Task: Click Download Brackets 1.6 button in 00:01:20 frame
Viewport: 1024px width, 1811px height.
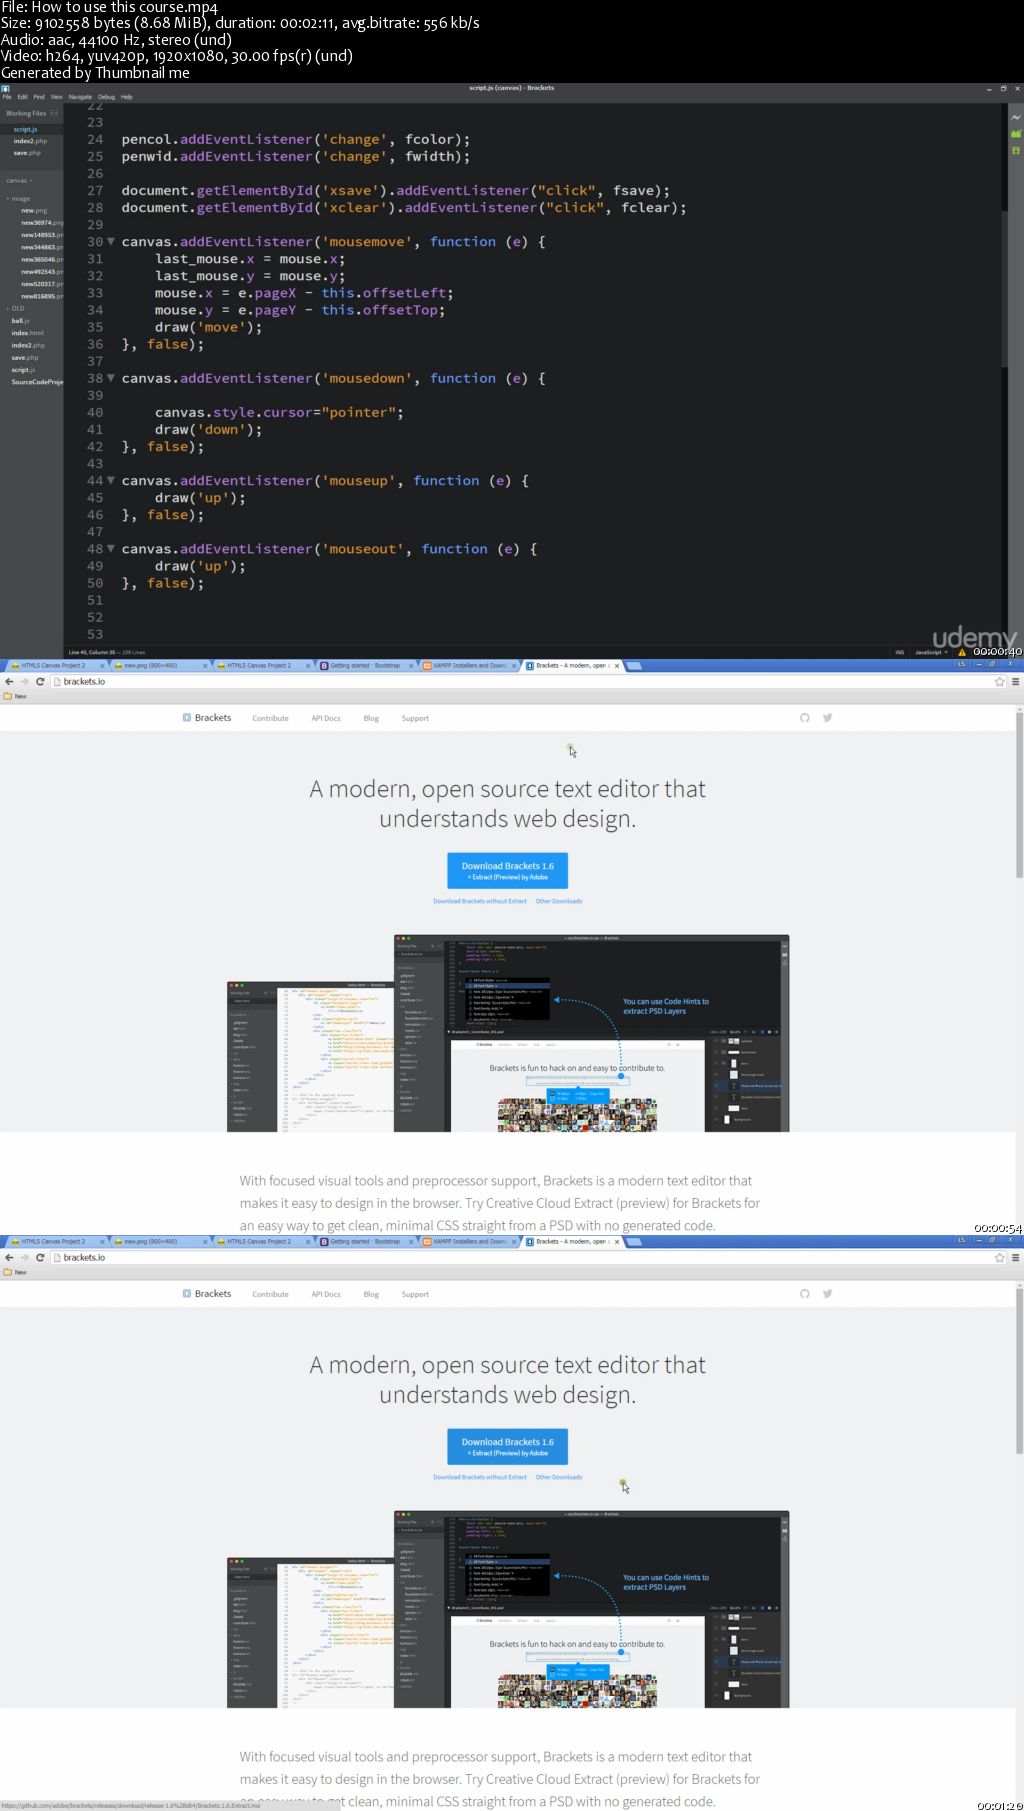Action: click(x=507, y=1446)
